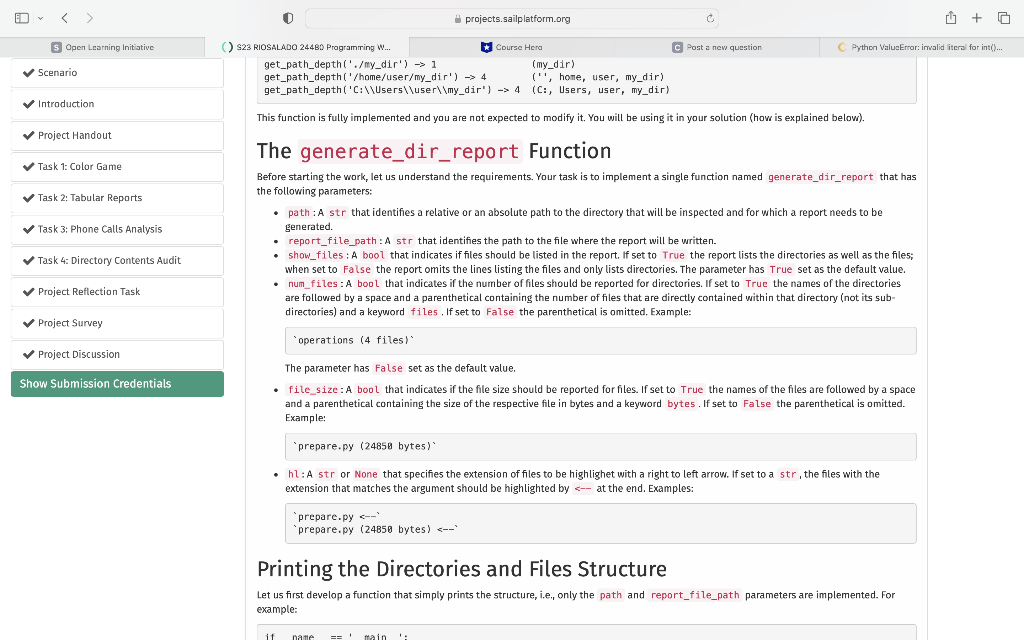Open the sidebar dropdown chevron
The image size is (1024, 640).
[39, 18]
